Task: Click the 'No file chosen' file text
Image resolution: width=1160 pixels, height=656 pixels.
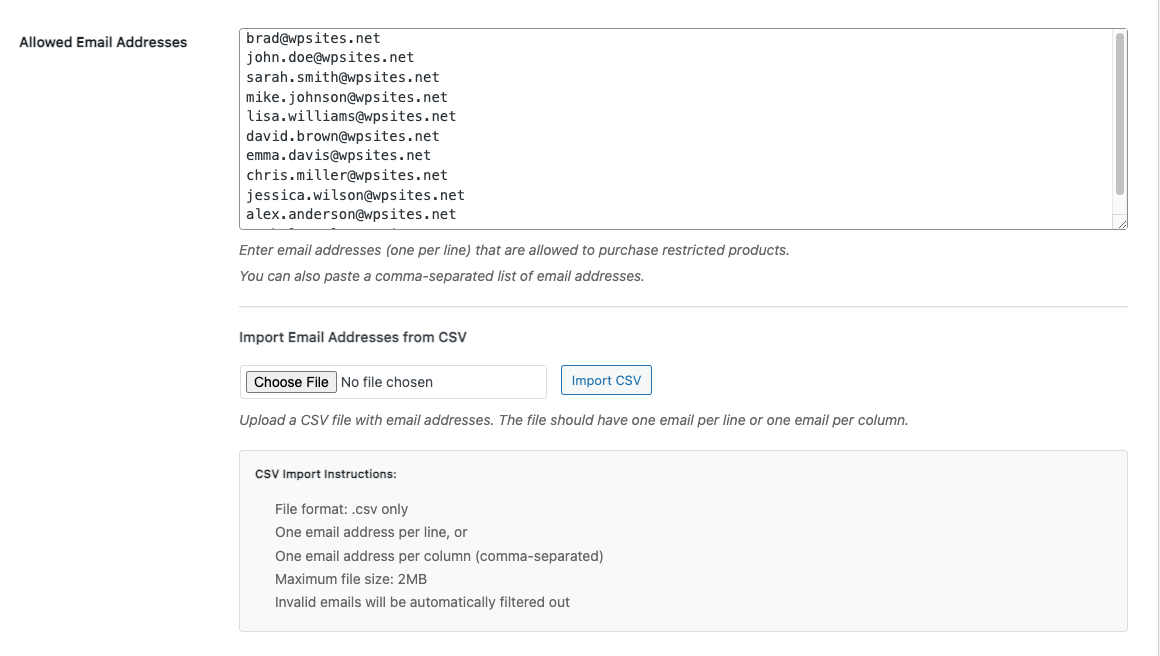Action: coord(387,382)
